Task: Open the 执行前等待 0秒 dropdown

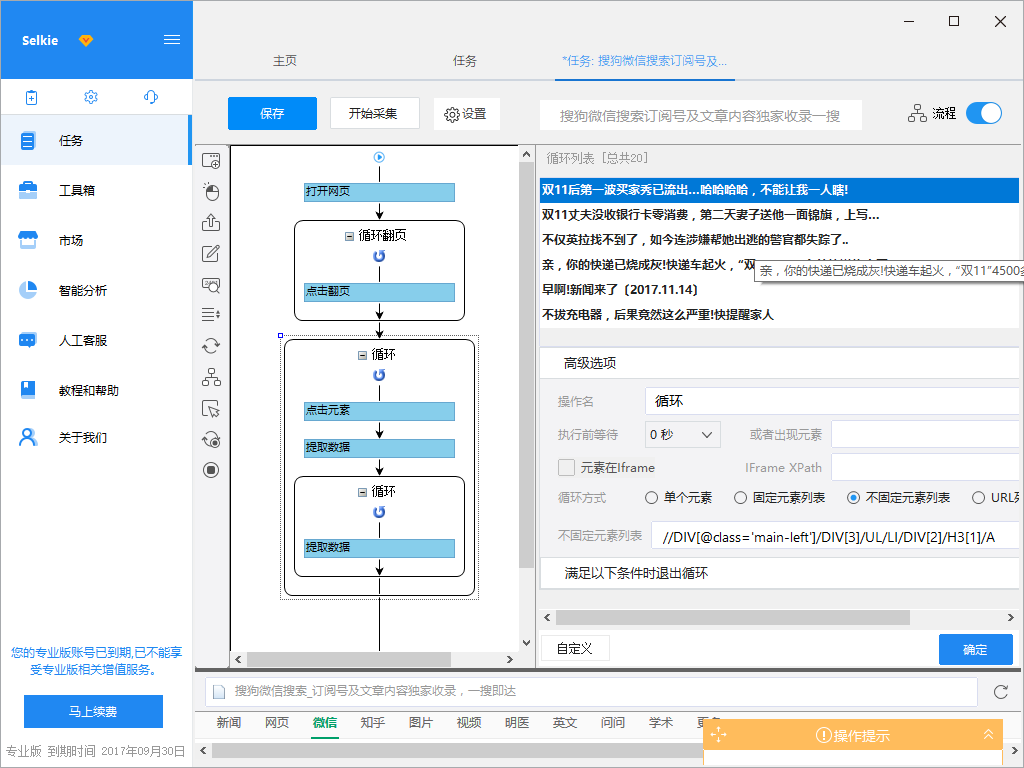Action: point(683,435)
